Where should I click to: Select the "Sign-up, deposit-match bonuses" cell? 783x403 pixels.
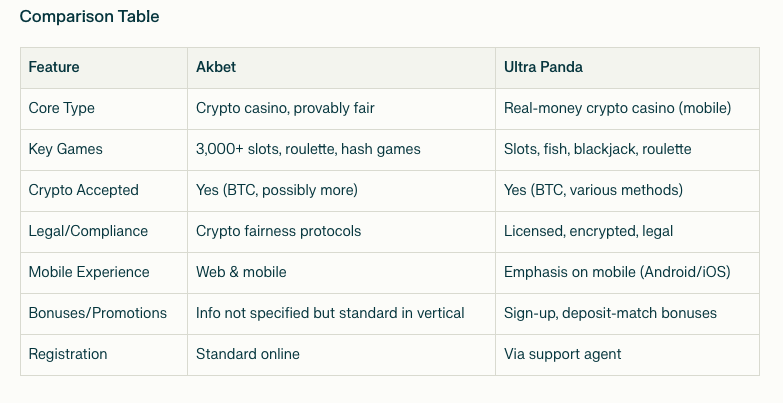[610, 313]
